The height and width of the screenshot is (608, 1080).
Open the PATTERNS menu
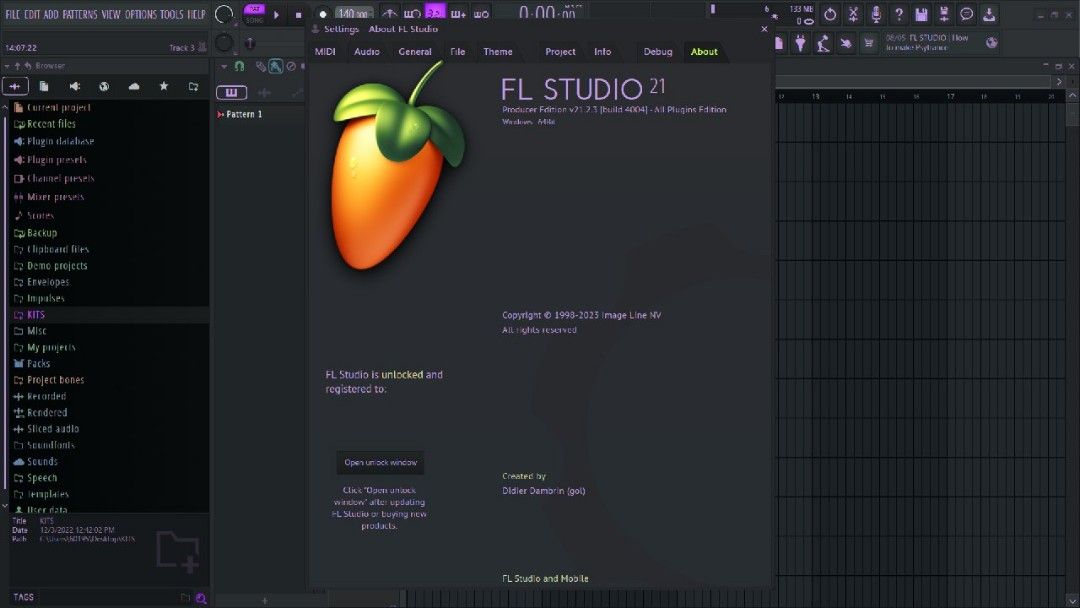[x=80, y=15]
